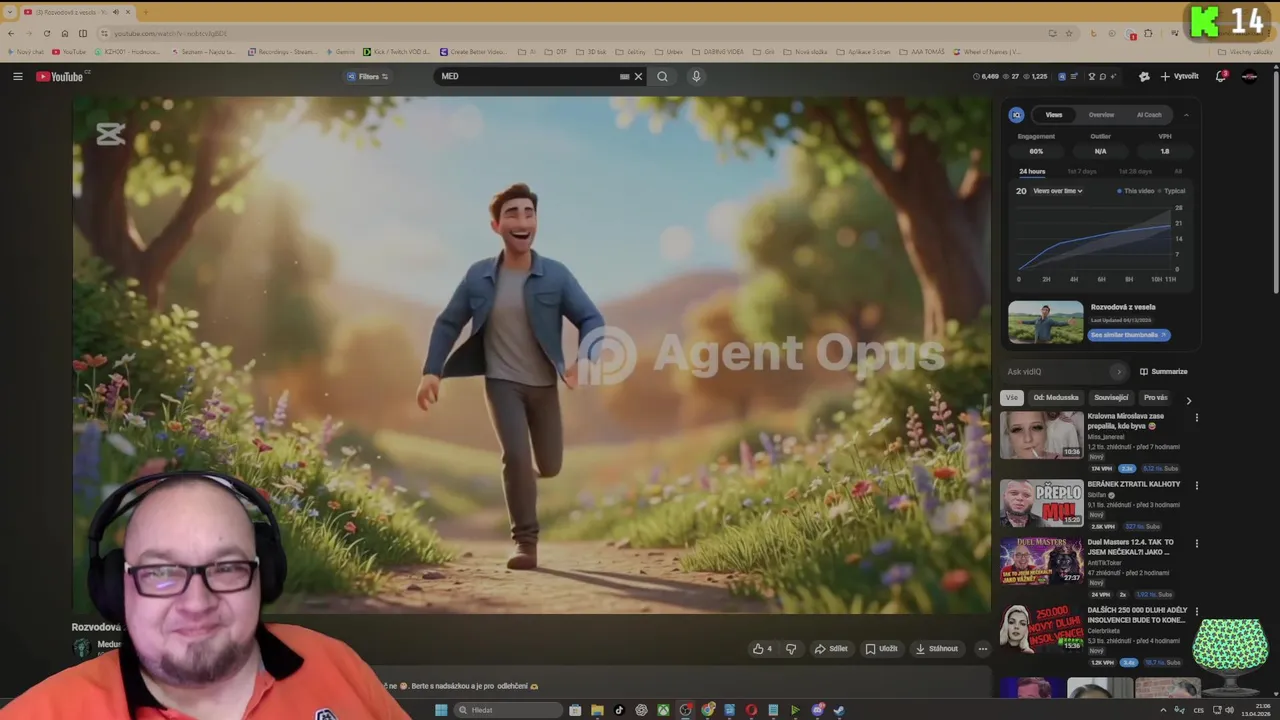Reload the page in browser toolbar
1280x720 pixels.
coord(47,33)
